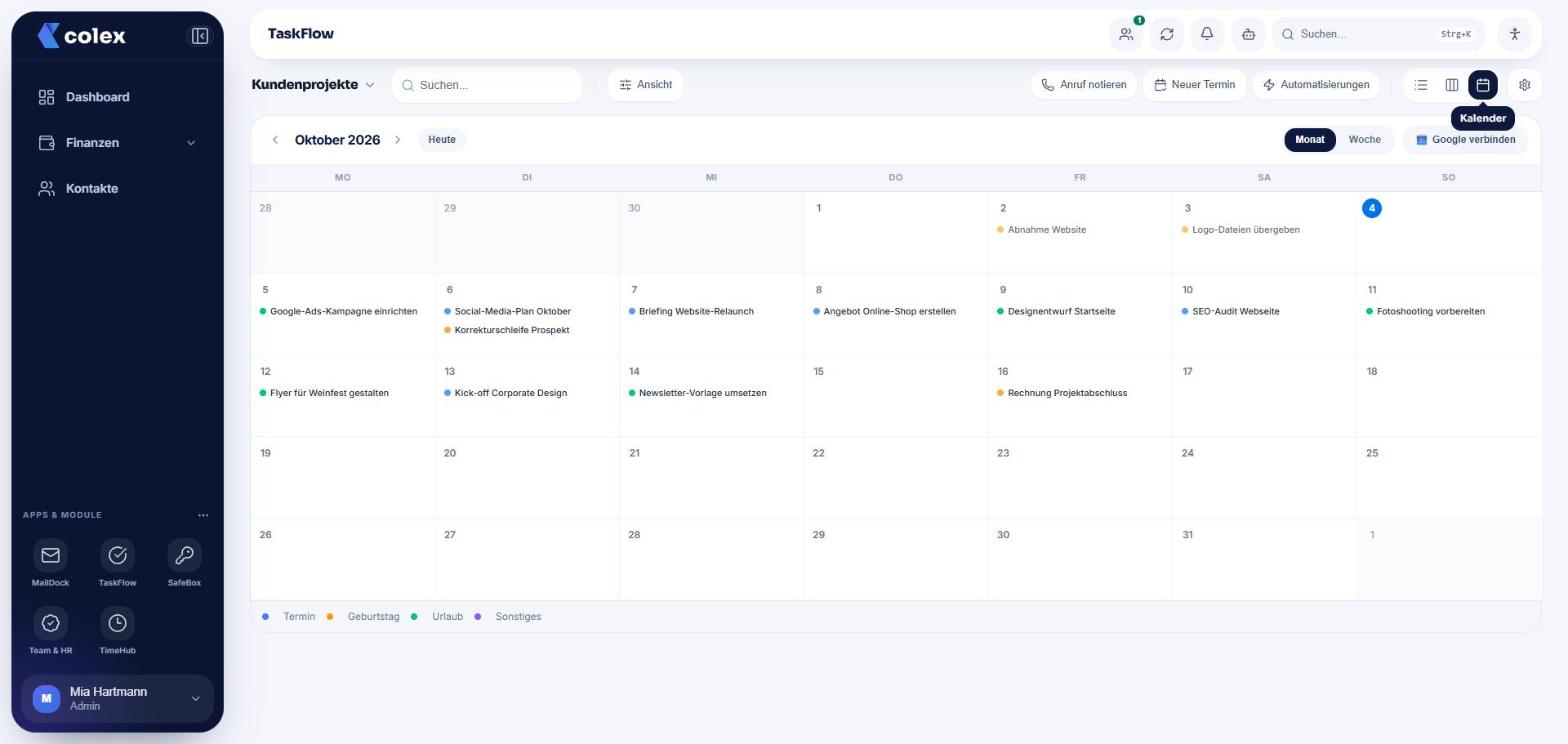Open the Team & HR module

coord(50,631)
